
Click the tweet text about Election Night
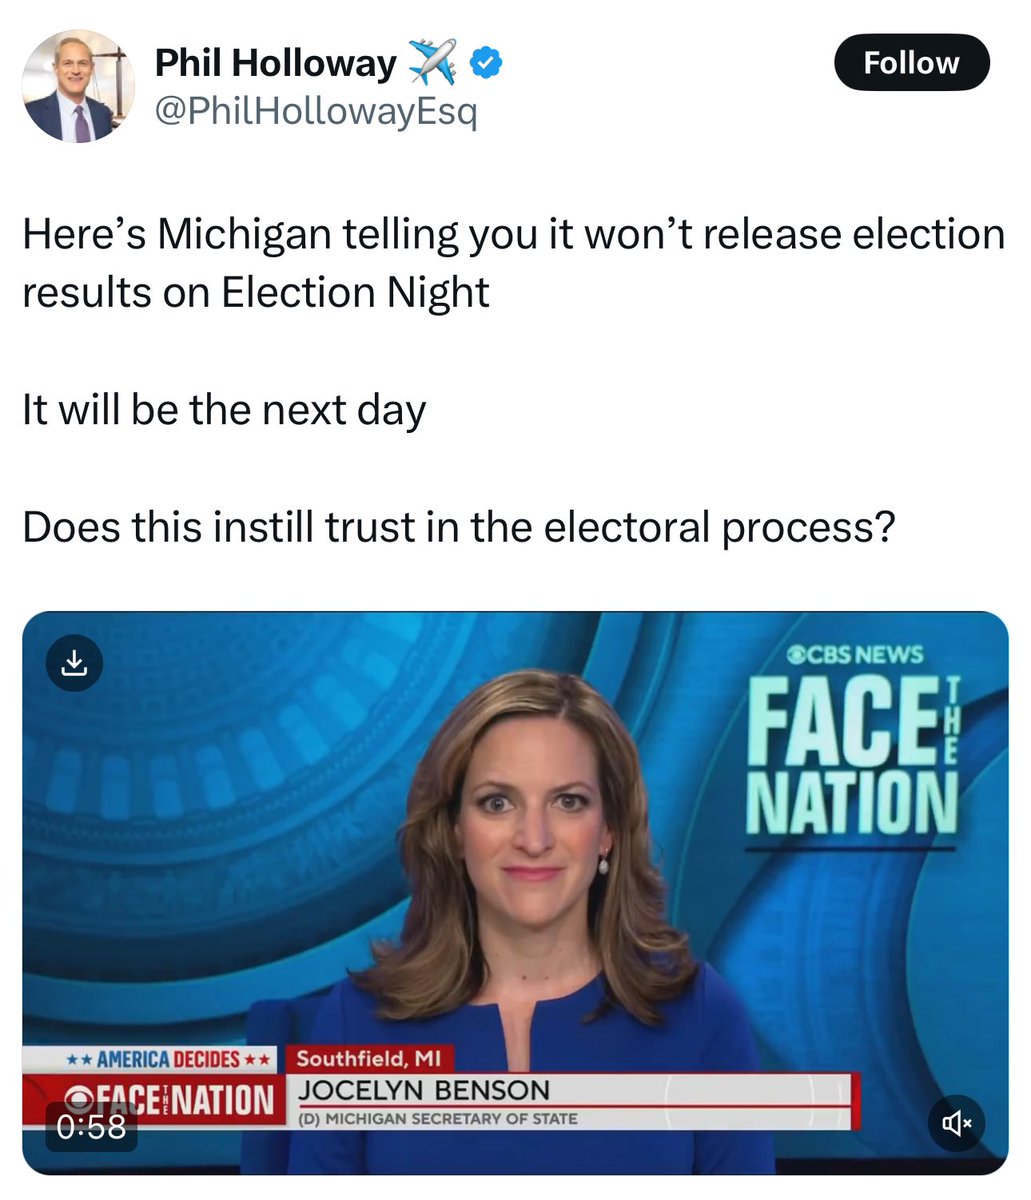[x=513, y=263]
